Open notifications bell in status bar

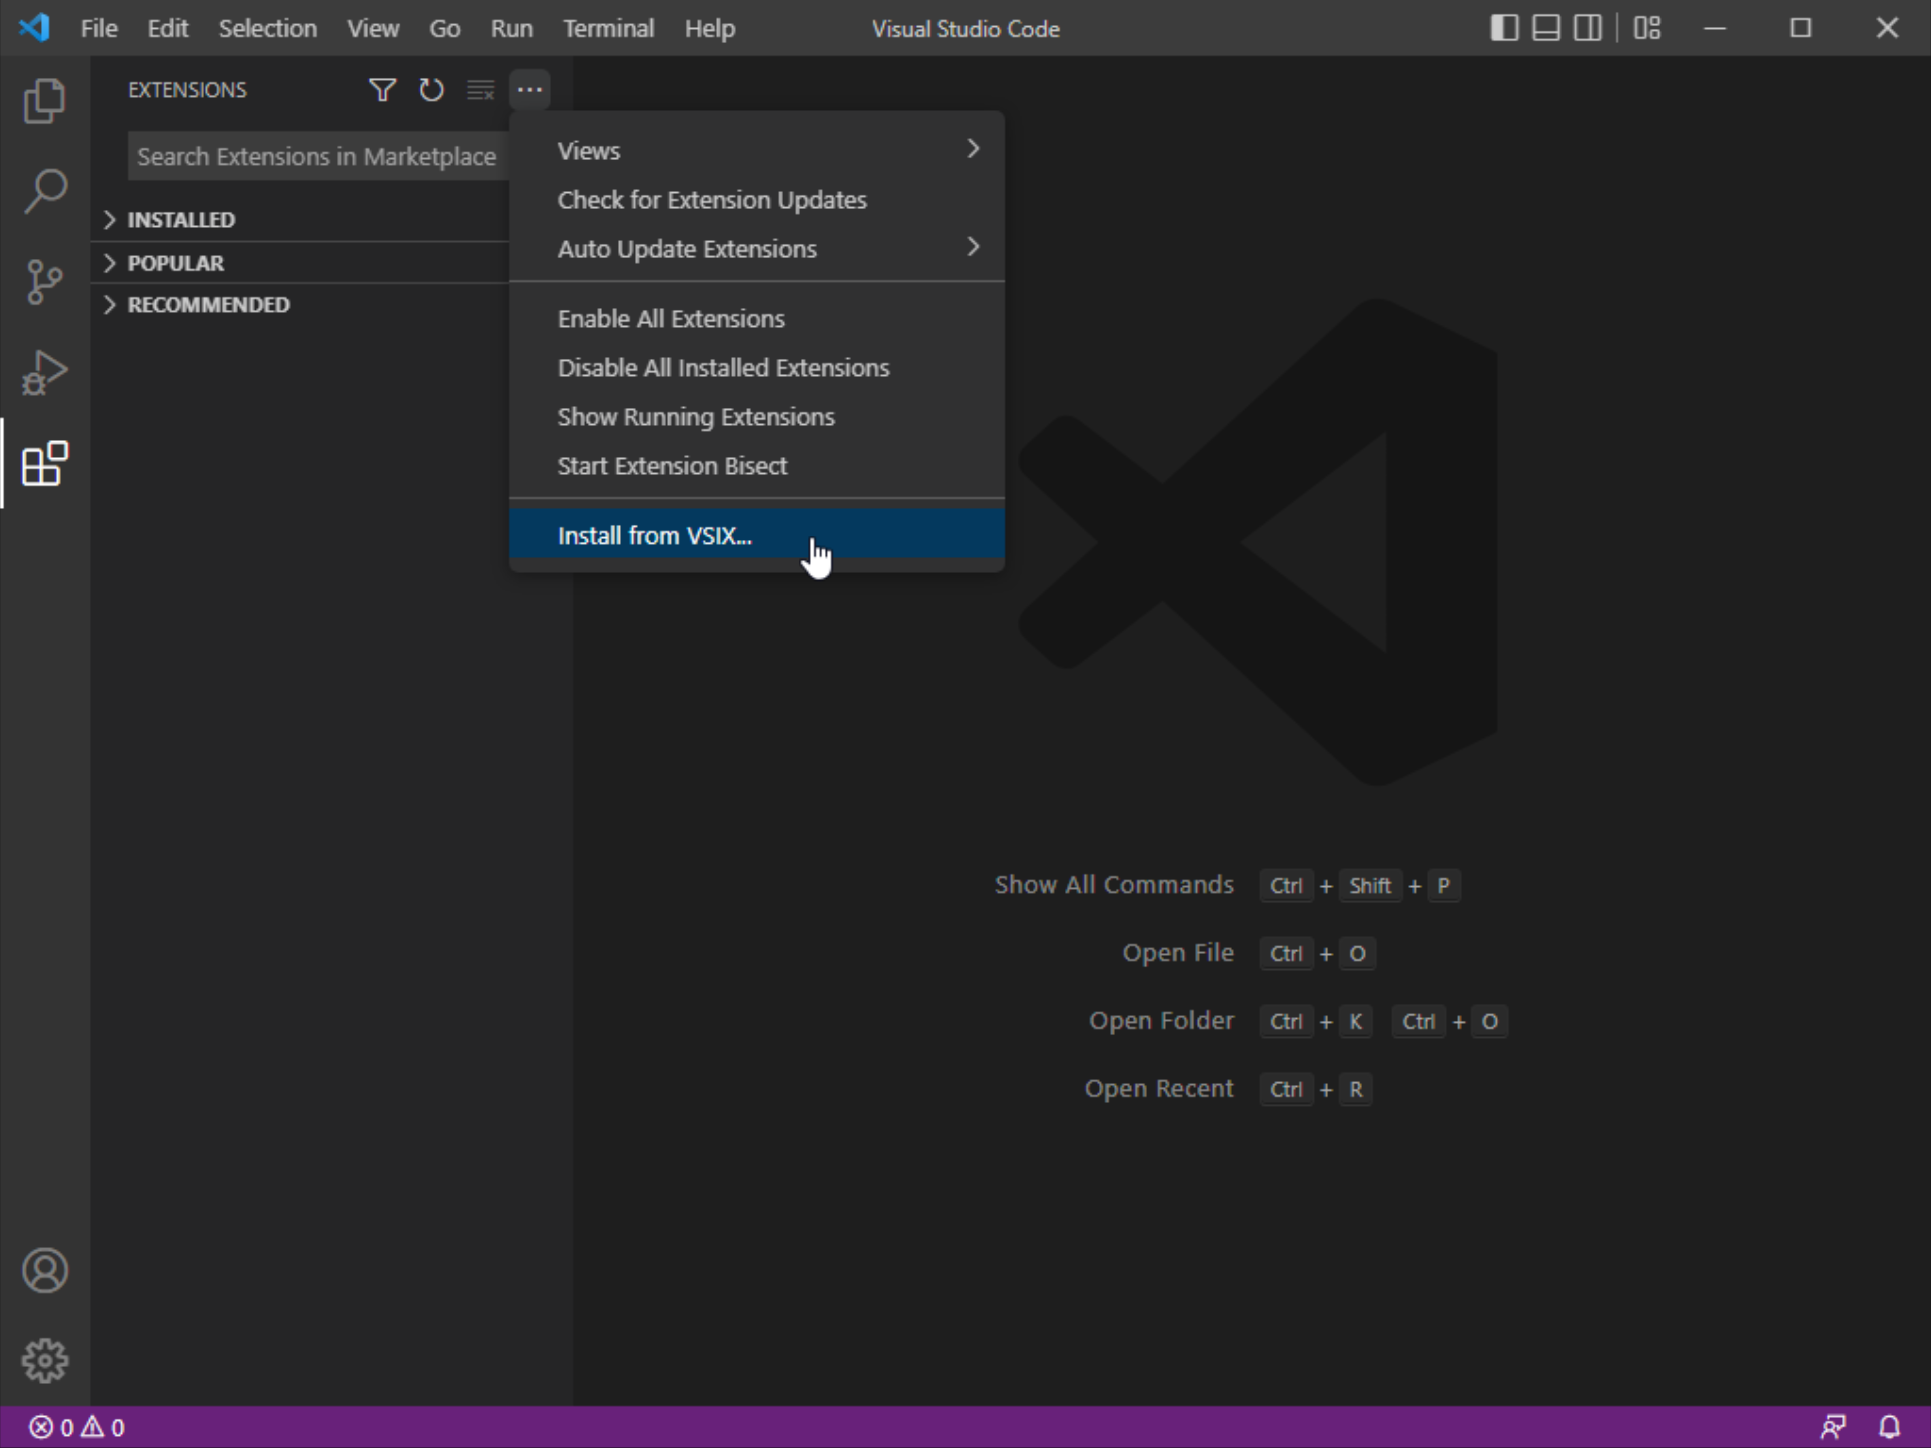(1889, 1427)
